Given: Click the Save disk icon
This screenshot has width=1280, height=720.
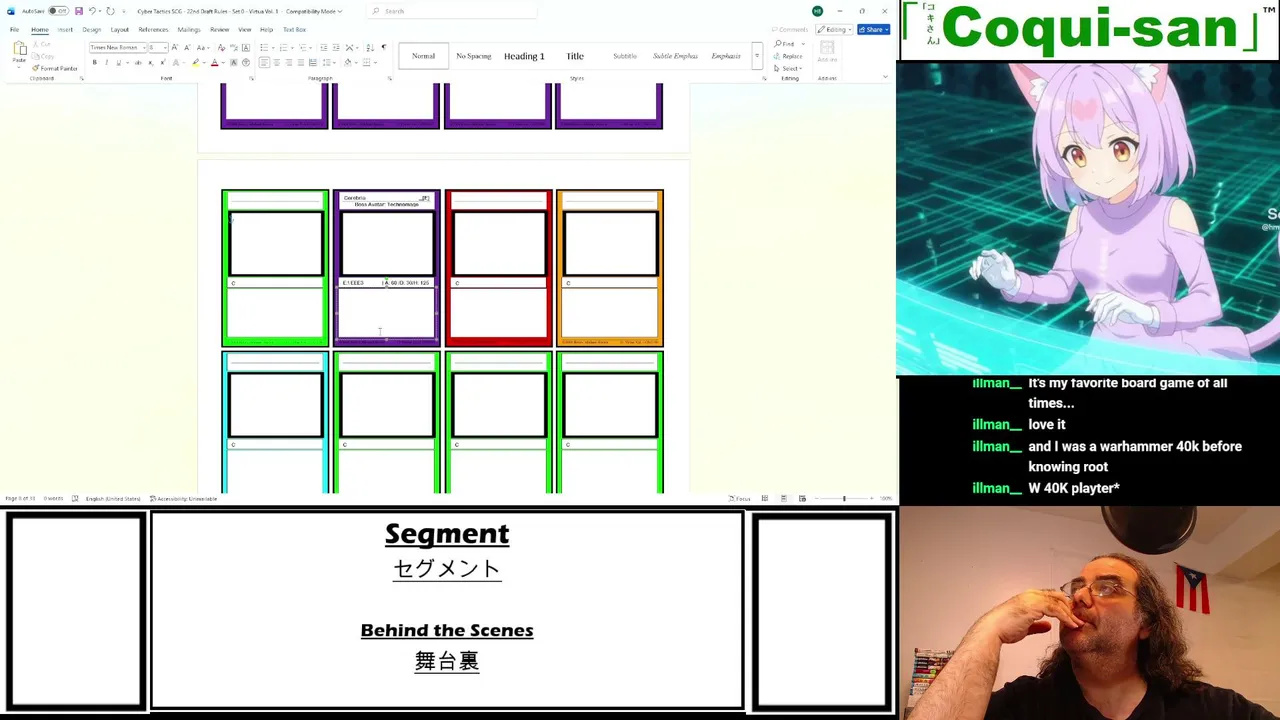Looking at the screenshot, I should pyautogui.click(x=79, y=11).
